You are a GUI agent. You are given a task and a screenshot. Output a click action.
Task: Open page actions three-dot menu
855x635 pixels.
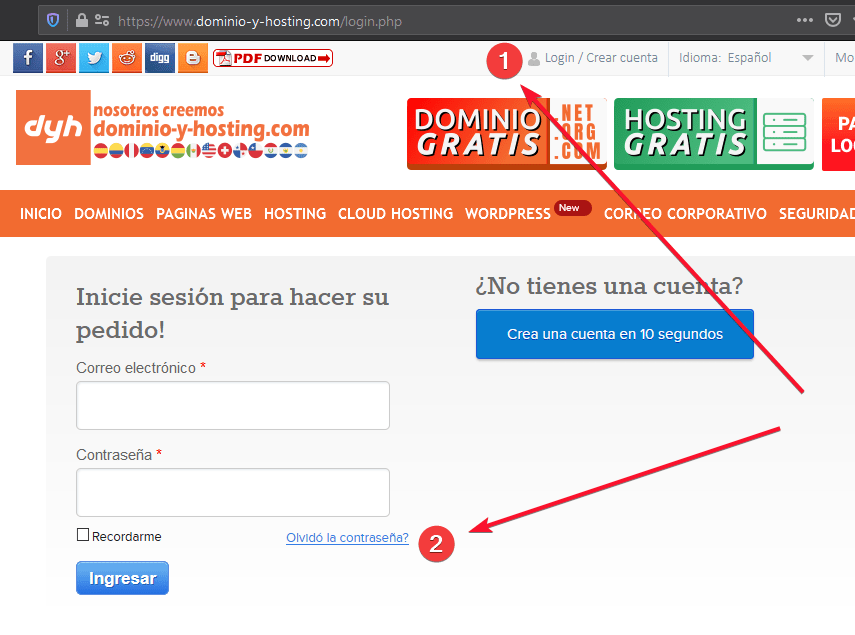(x=805, y=20)
